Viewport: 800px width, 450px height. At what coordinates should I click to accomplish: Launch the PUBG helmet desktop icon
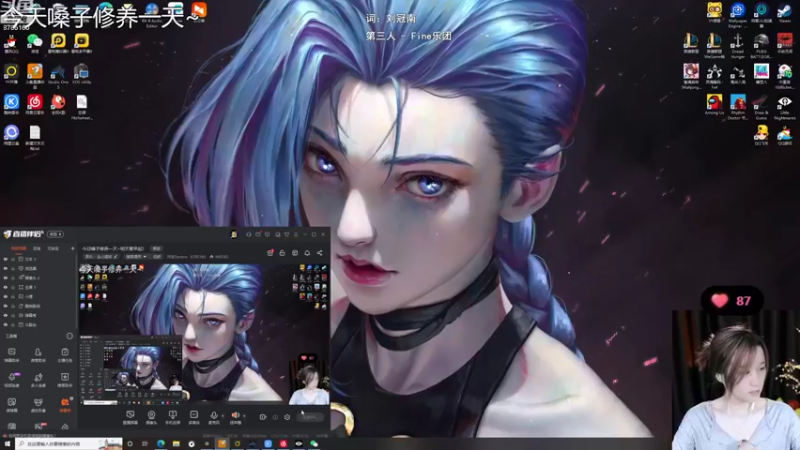(x=761, y=46)
